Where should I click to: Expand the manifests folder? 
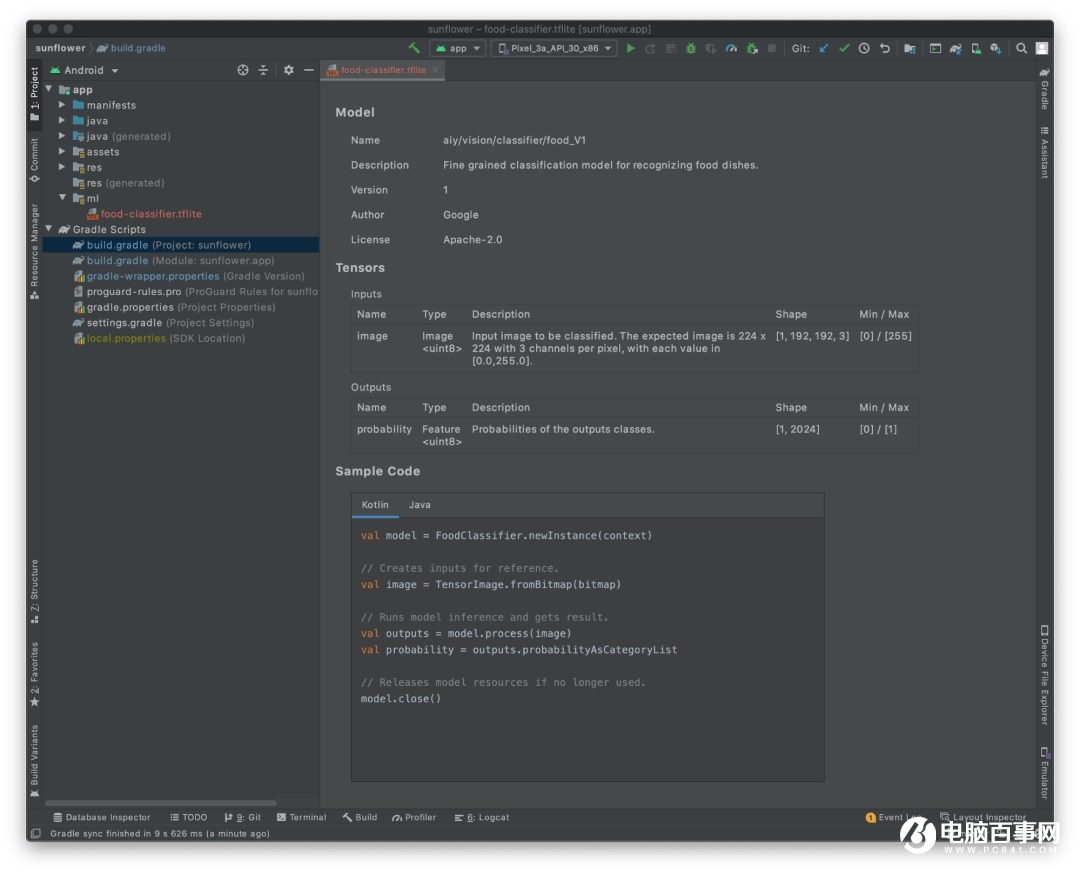[x=62, y=105]
